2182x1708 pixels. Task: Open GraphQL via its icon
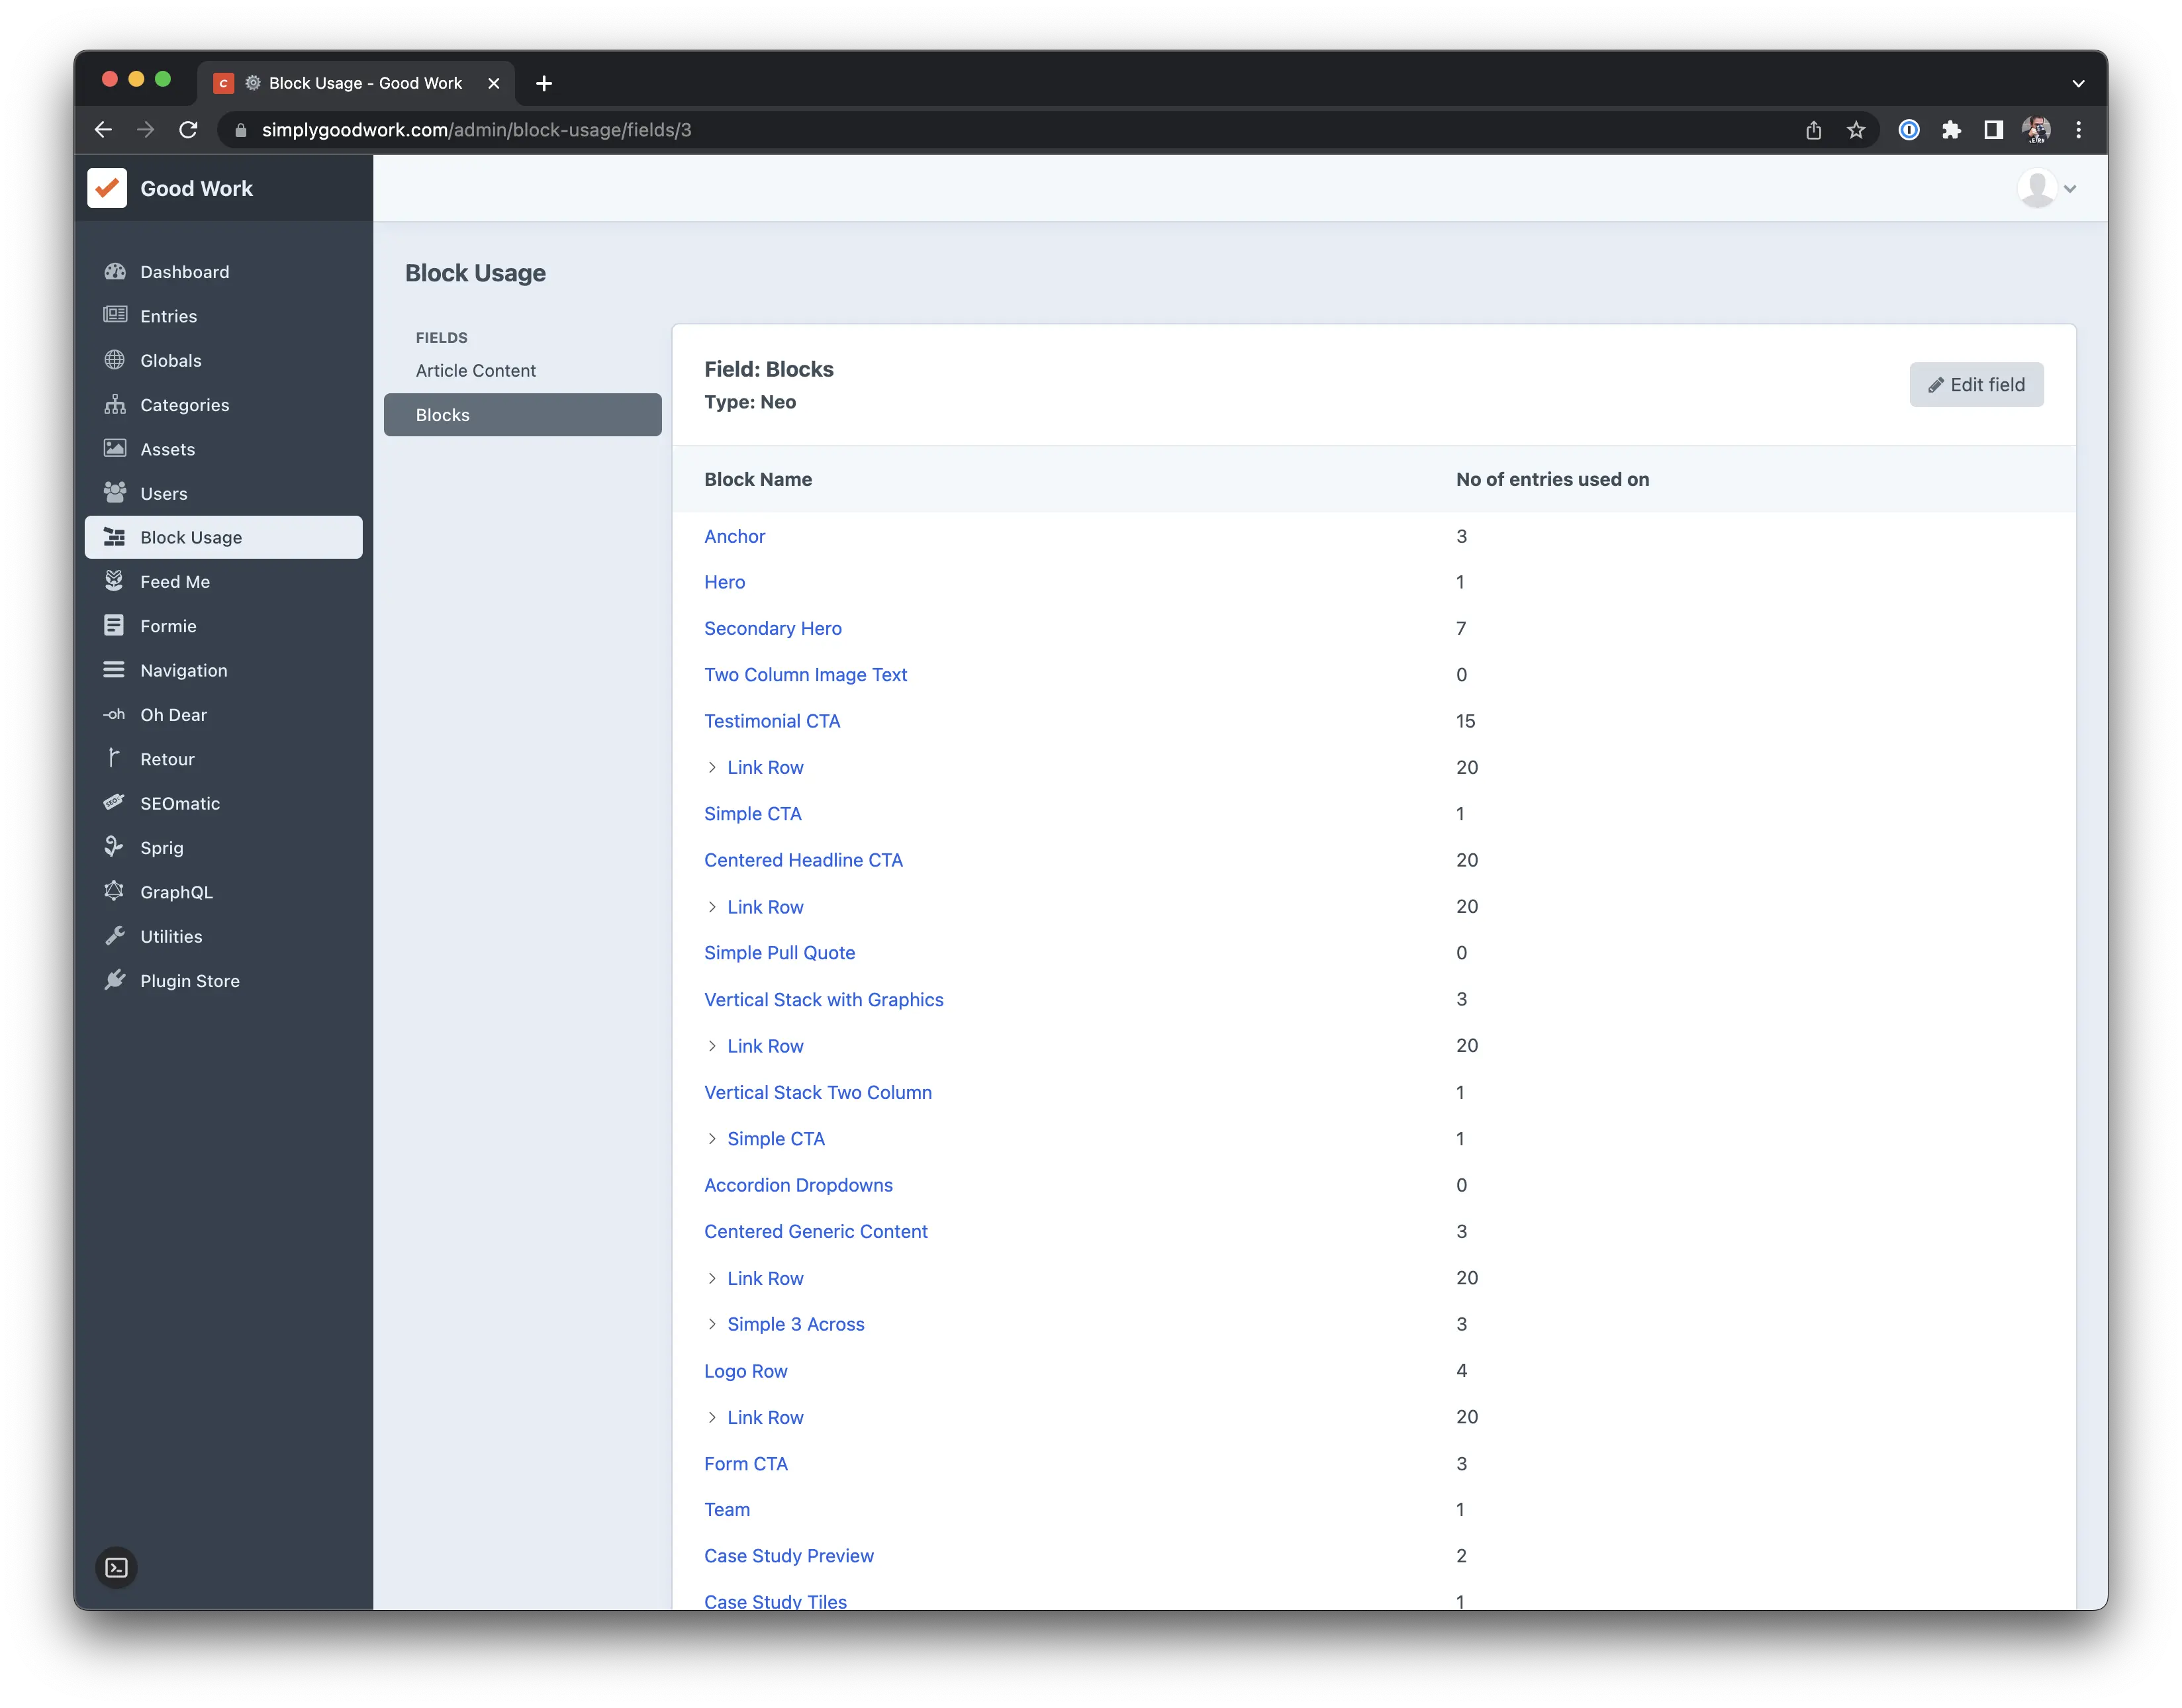(115, 891)
